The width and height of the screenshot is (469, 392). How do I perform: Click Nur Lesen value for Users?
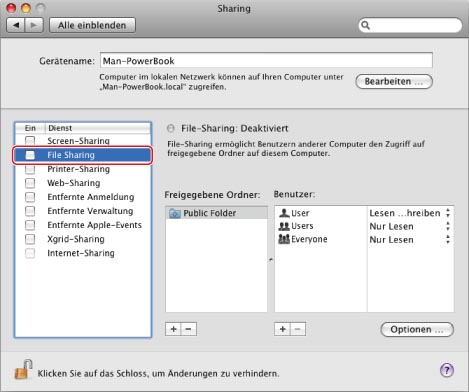click(391, 226)
